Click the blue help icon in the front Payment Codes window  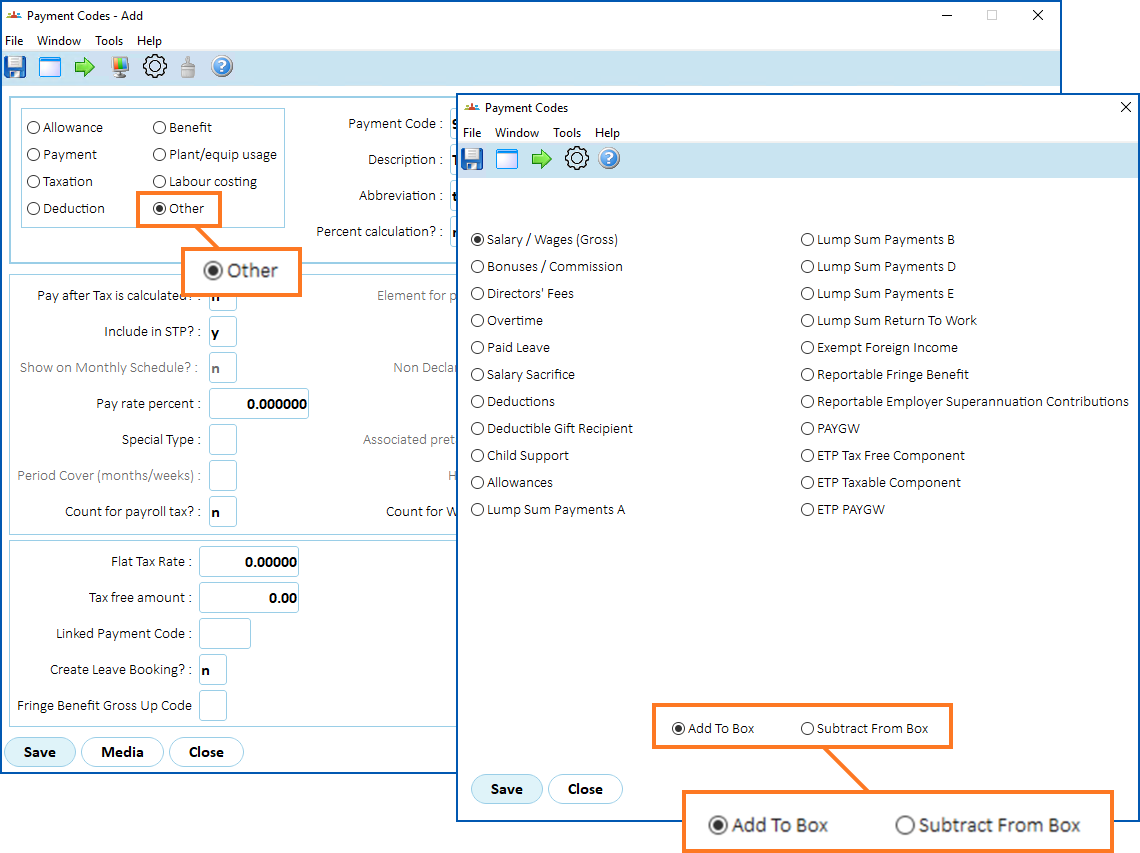click(609, 158)
